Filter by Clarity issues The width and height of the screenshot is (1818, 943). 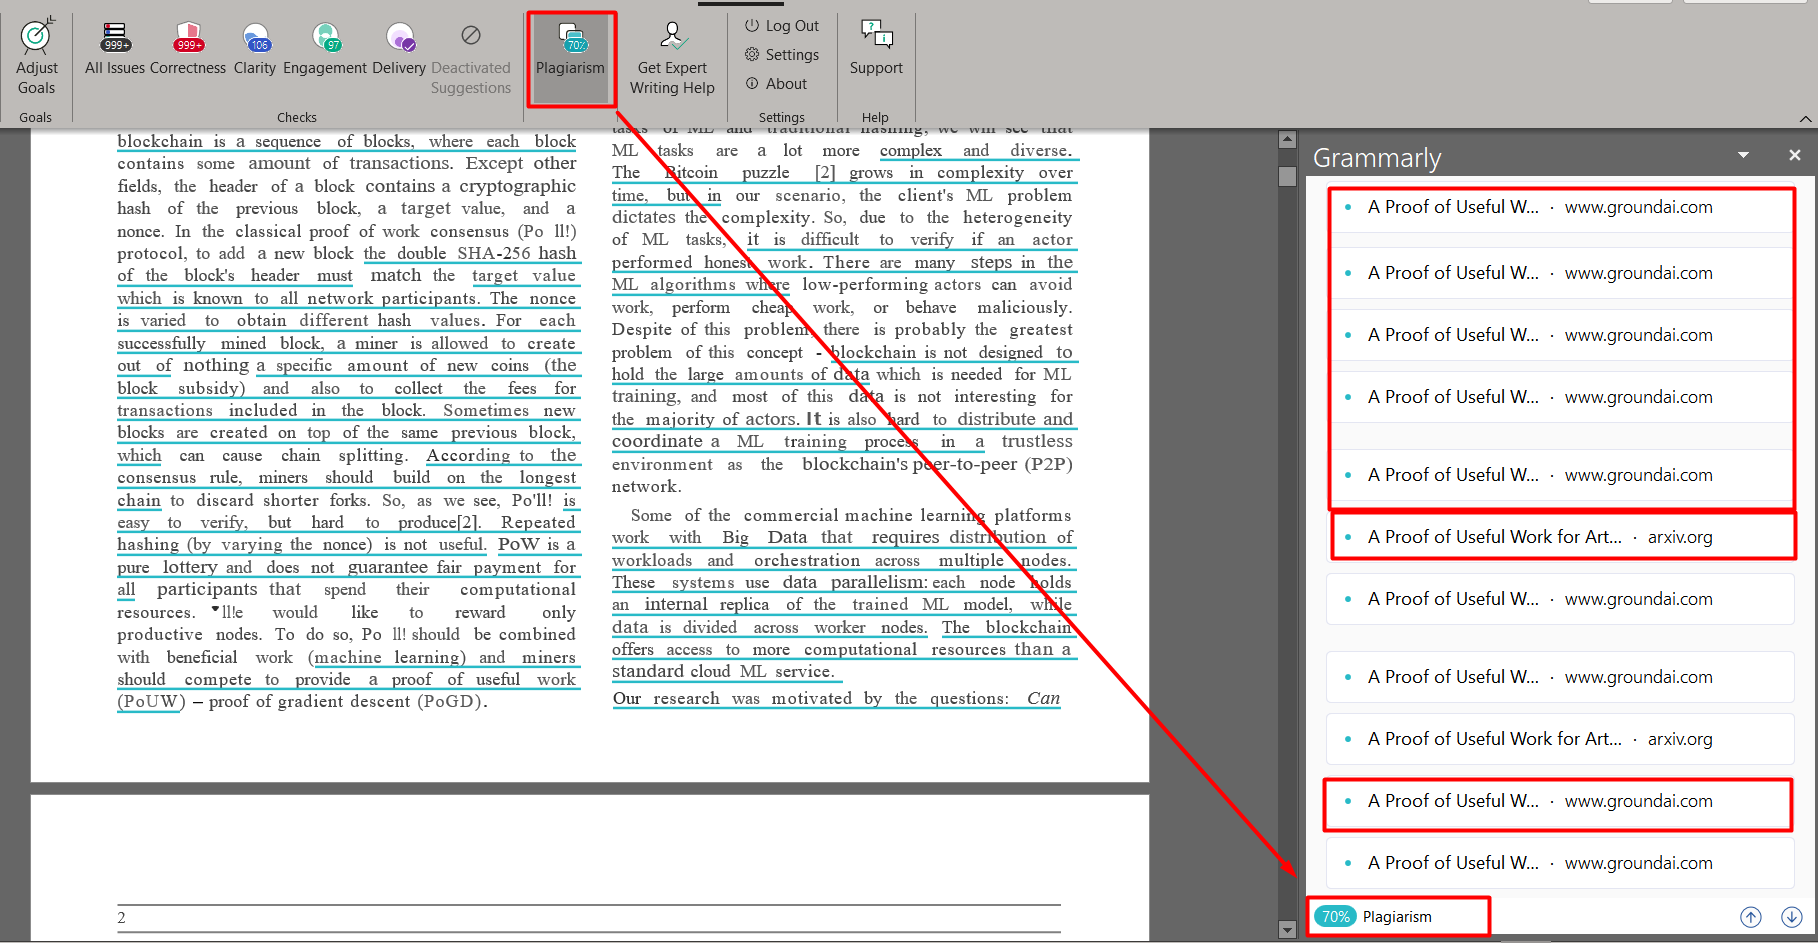point(255,49)
